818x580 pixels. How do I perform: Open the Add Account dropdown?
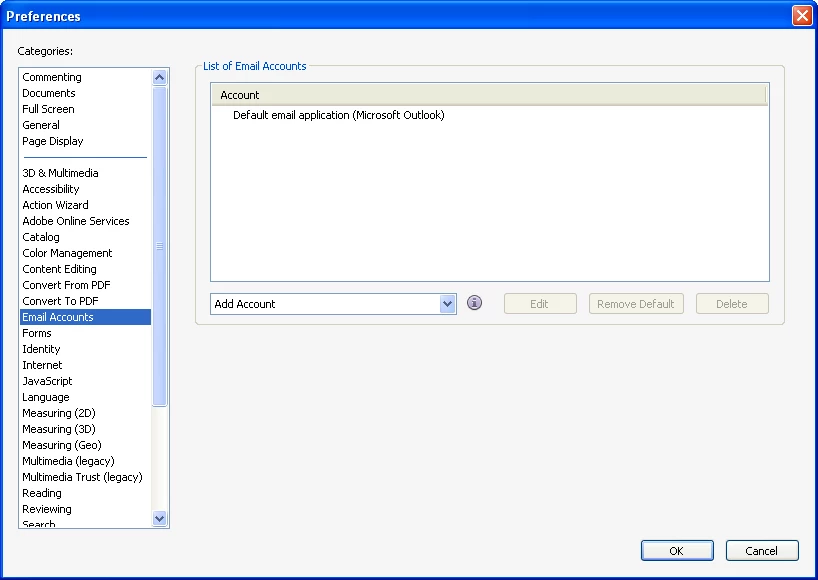pos(333,304)
